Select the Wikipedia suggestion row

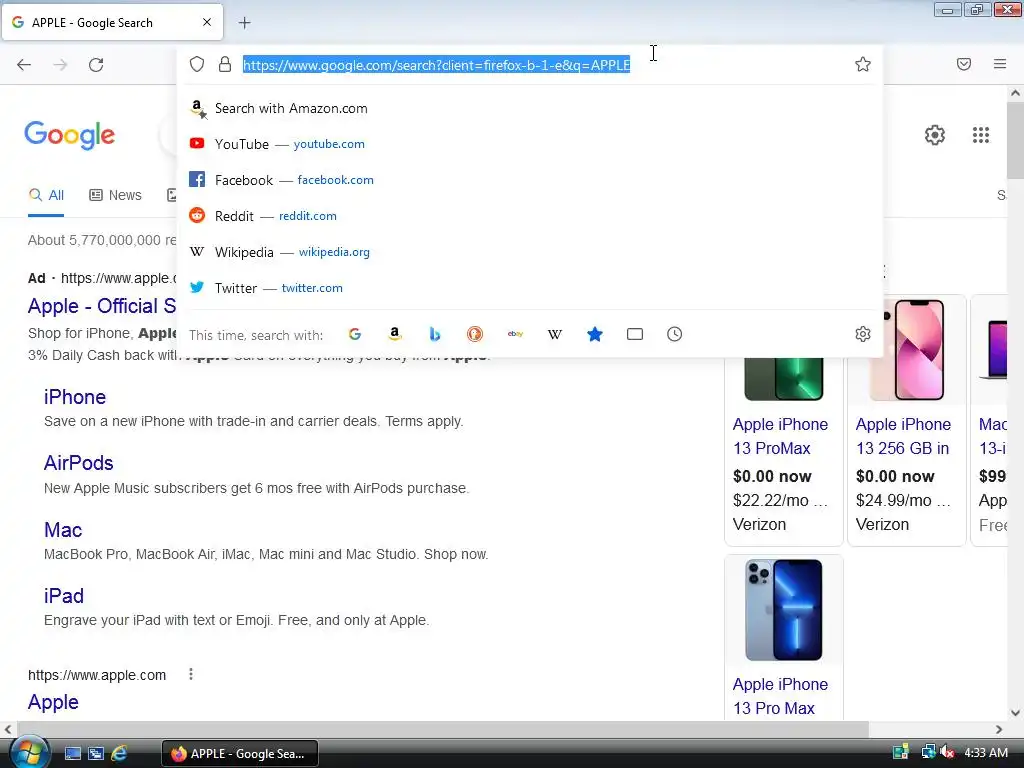532,251
